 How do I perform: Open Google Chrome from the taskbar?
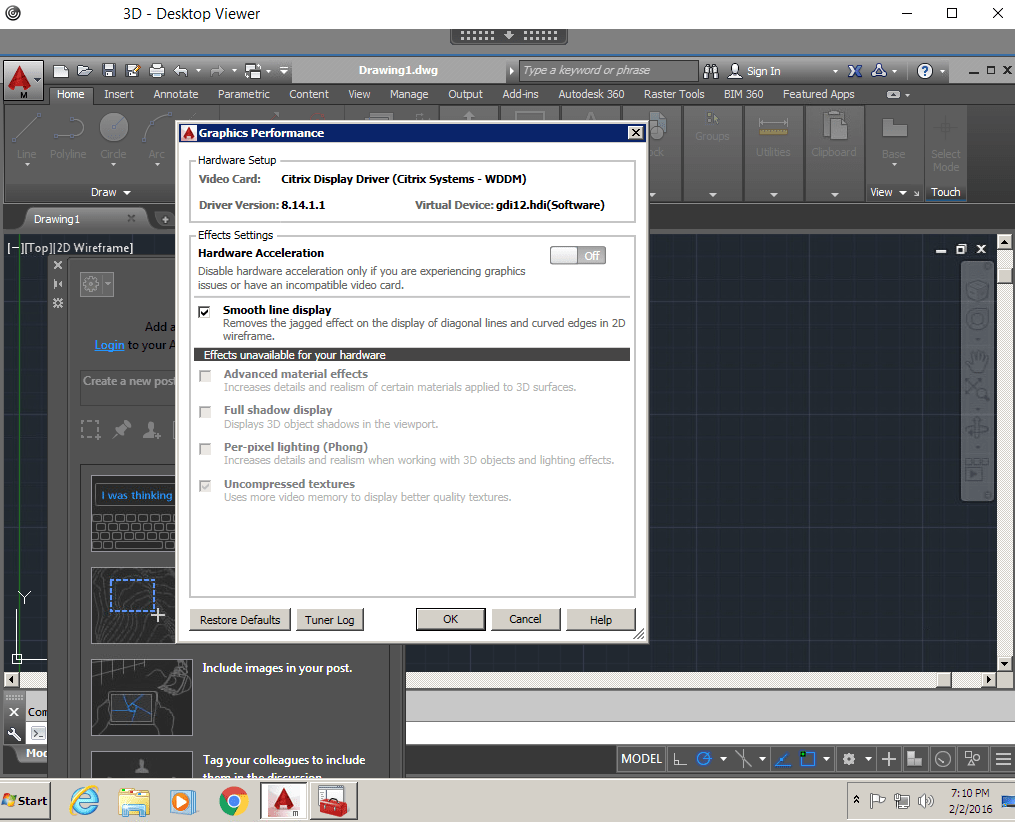click(233, 802)
